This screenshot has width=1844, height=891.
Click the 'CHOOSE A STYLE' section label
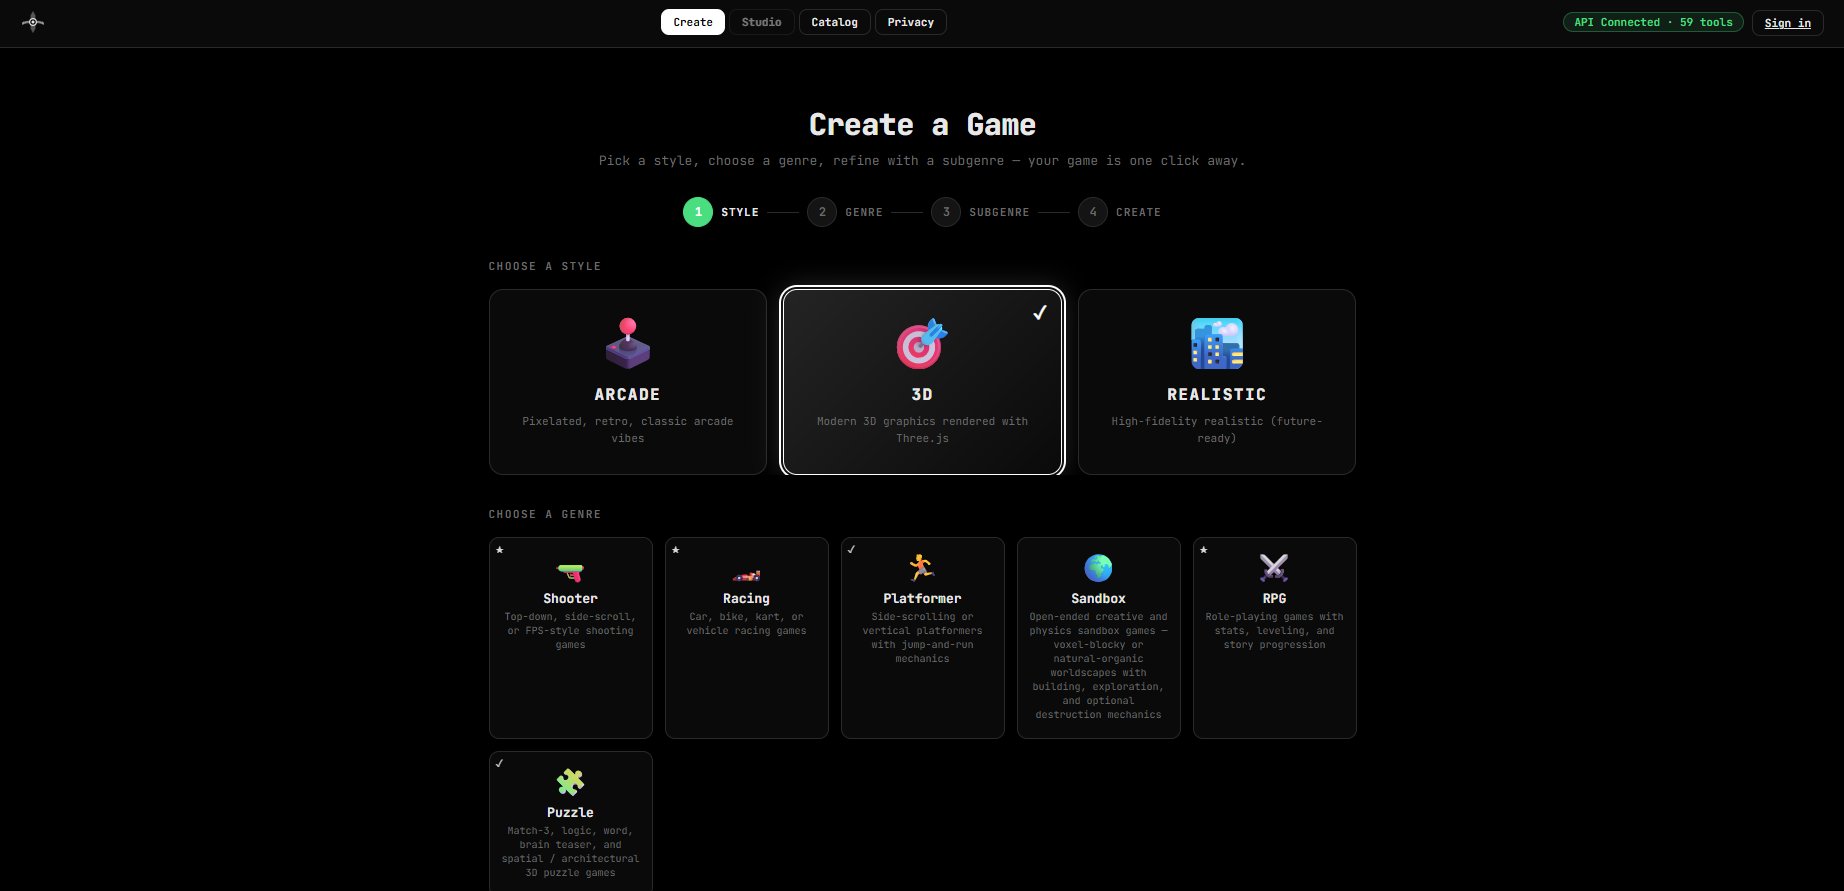click(x=545, y=266)
